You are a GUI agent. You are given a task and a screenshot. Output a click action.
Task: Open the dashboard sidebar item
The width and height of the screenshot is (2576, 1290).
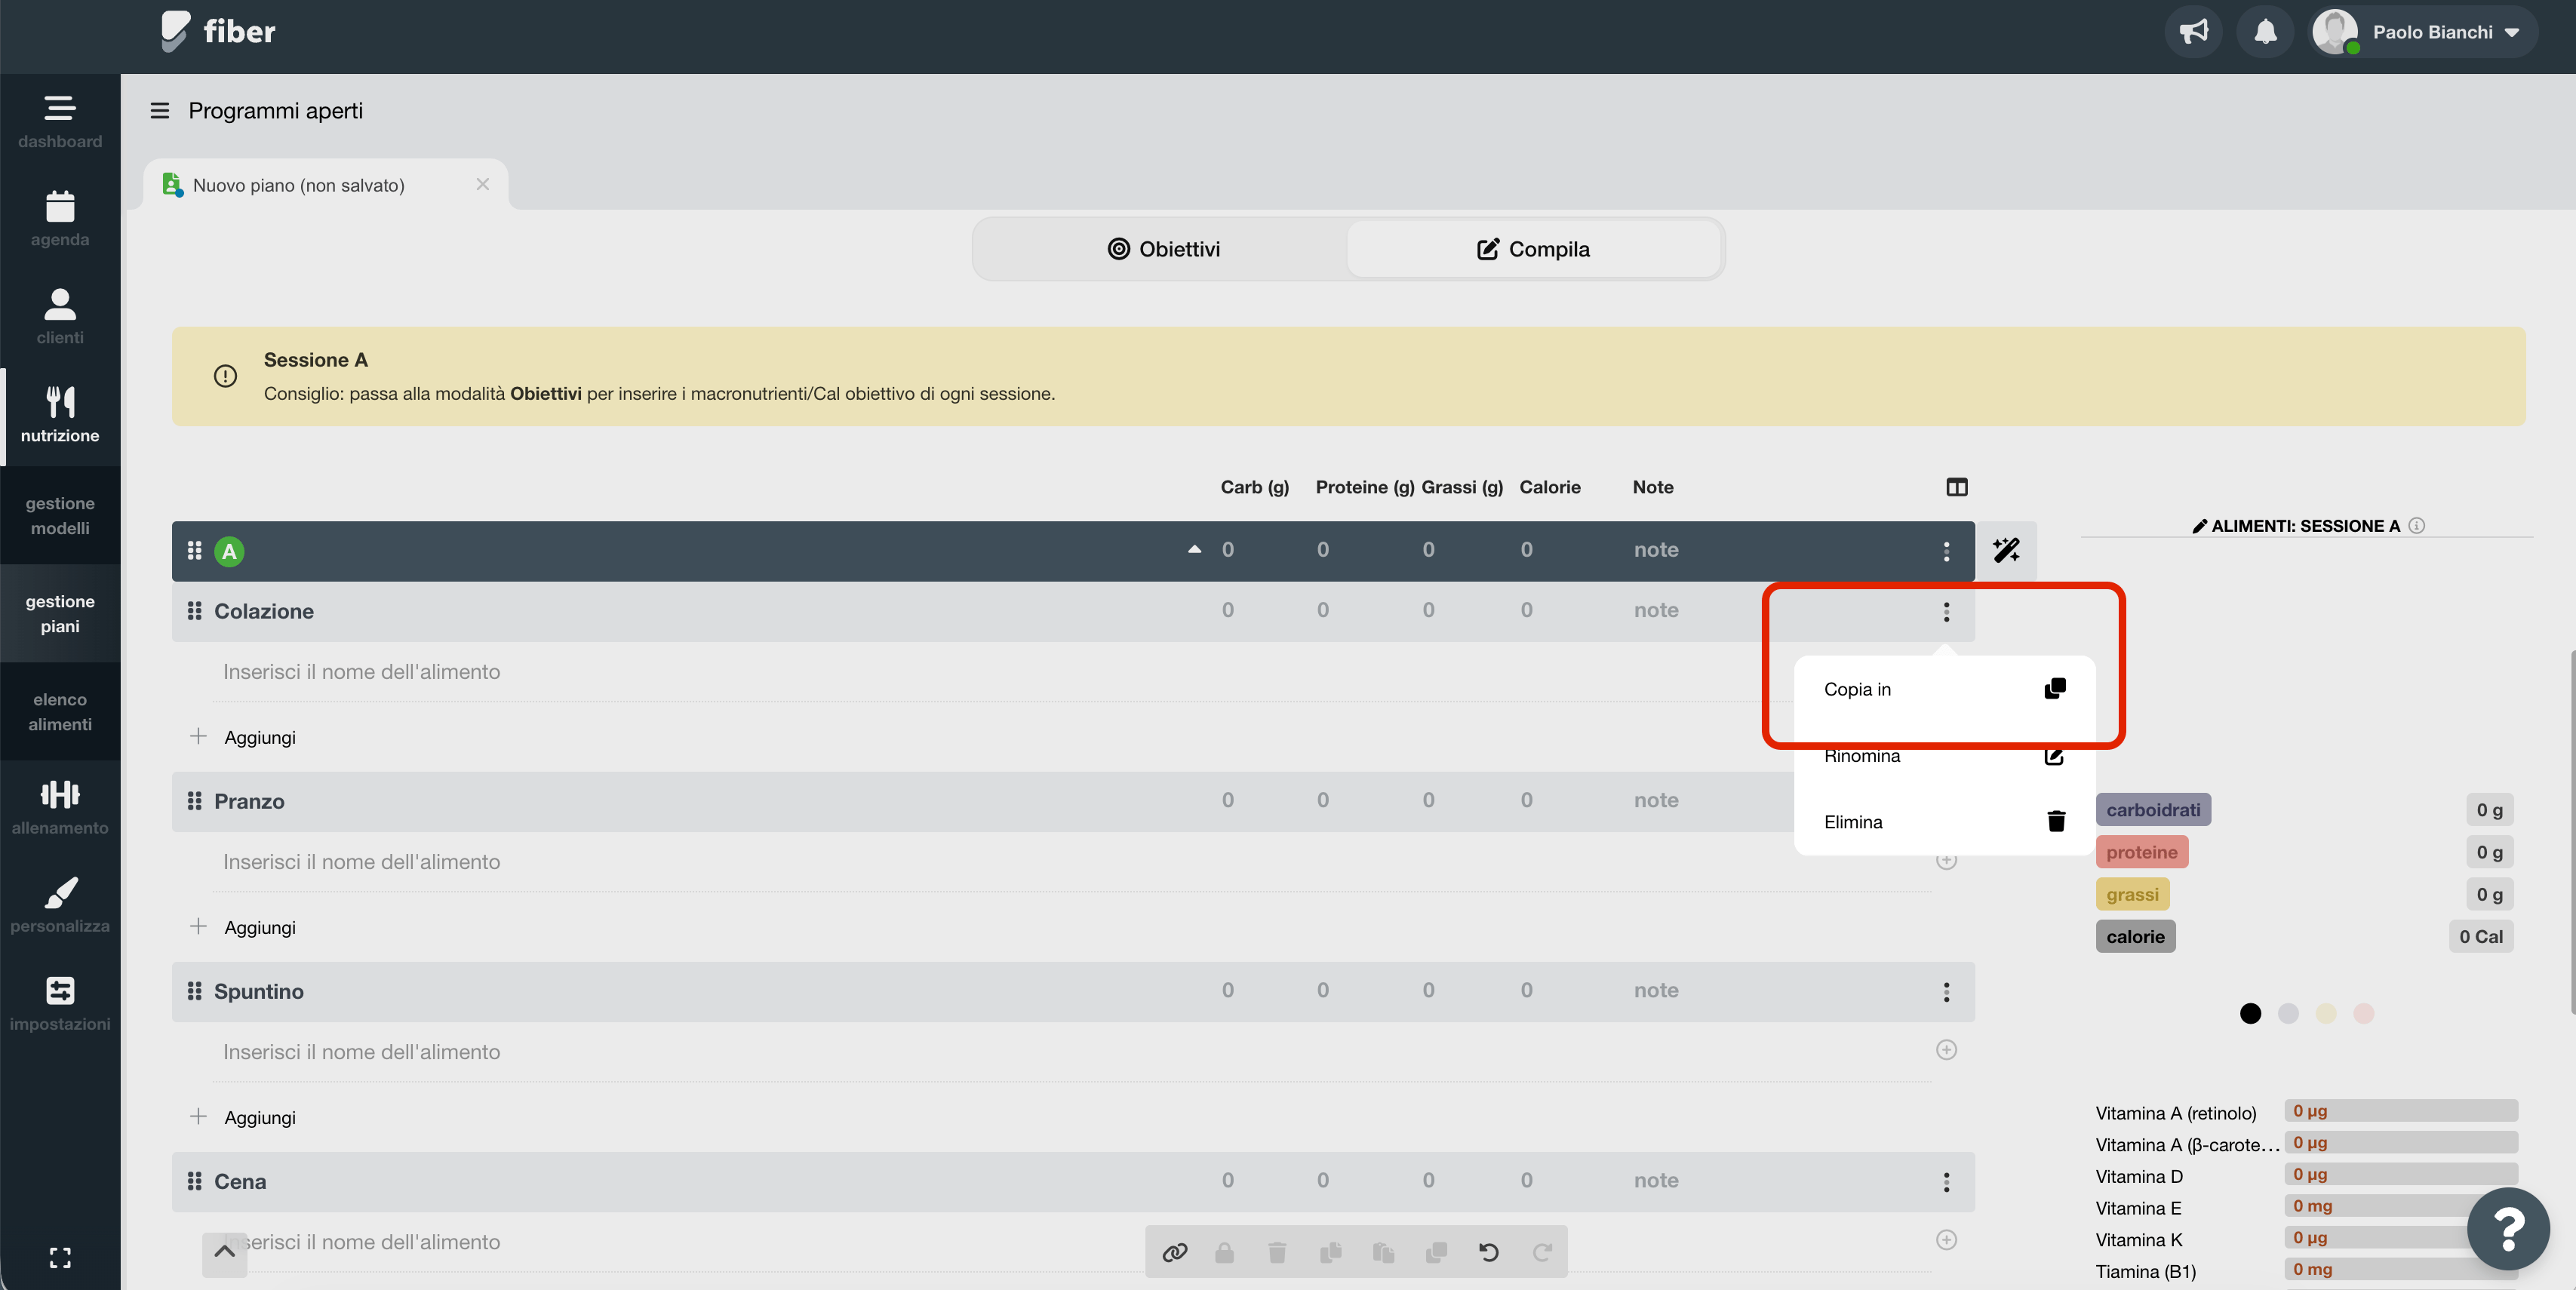coord(60,122)
